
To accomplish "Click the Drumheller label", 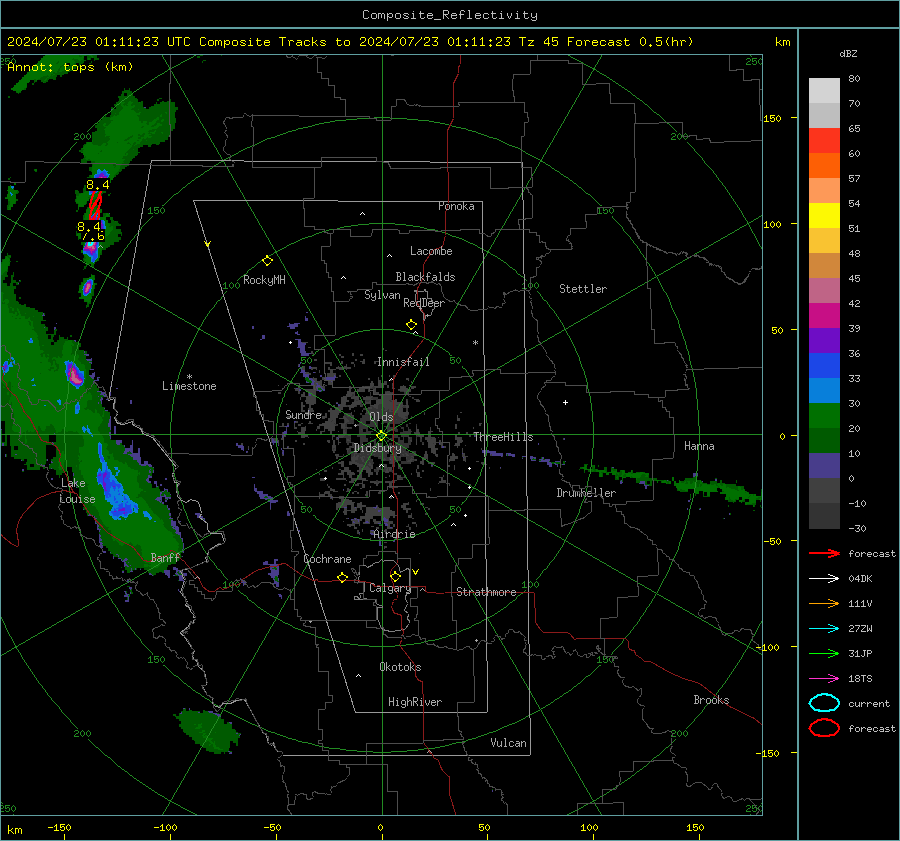I will pyautogui.click(x=586, y=493).
